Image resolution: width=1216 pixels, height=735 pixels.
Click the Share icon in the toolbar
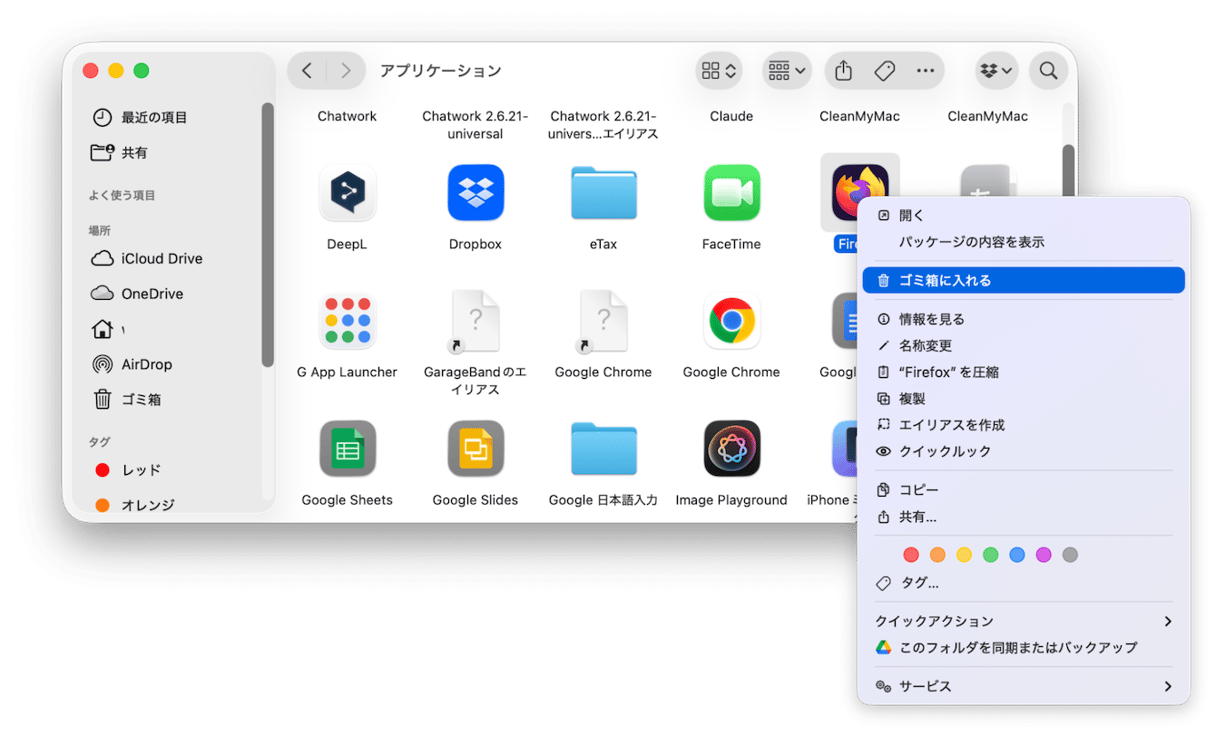point(842,70)
